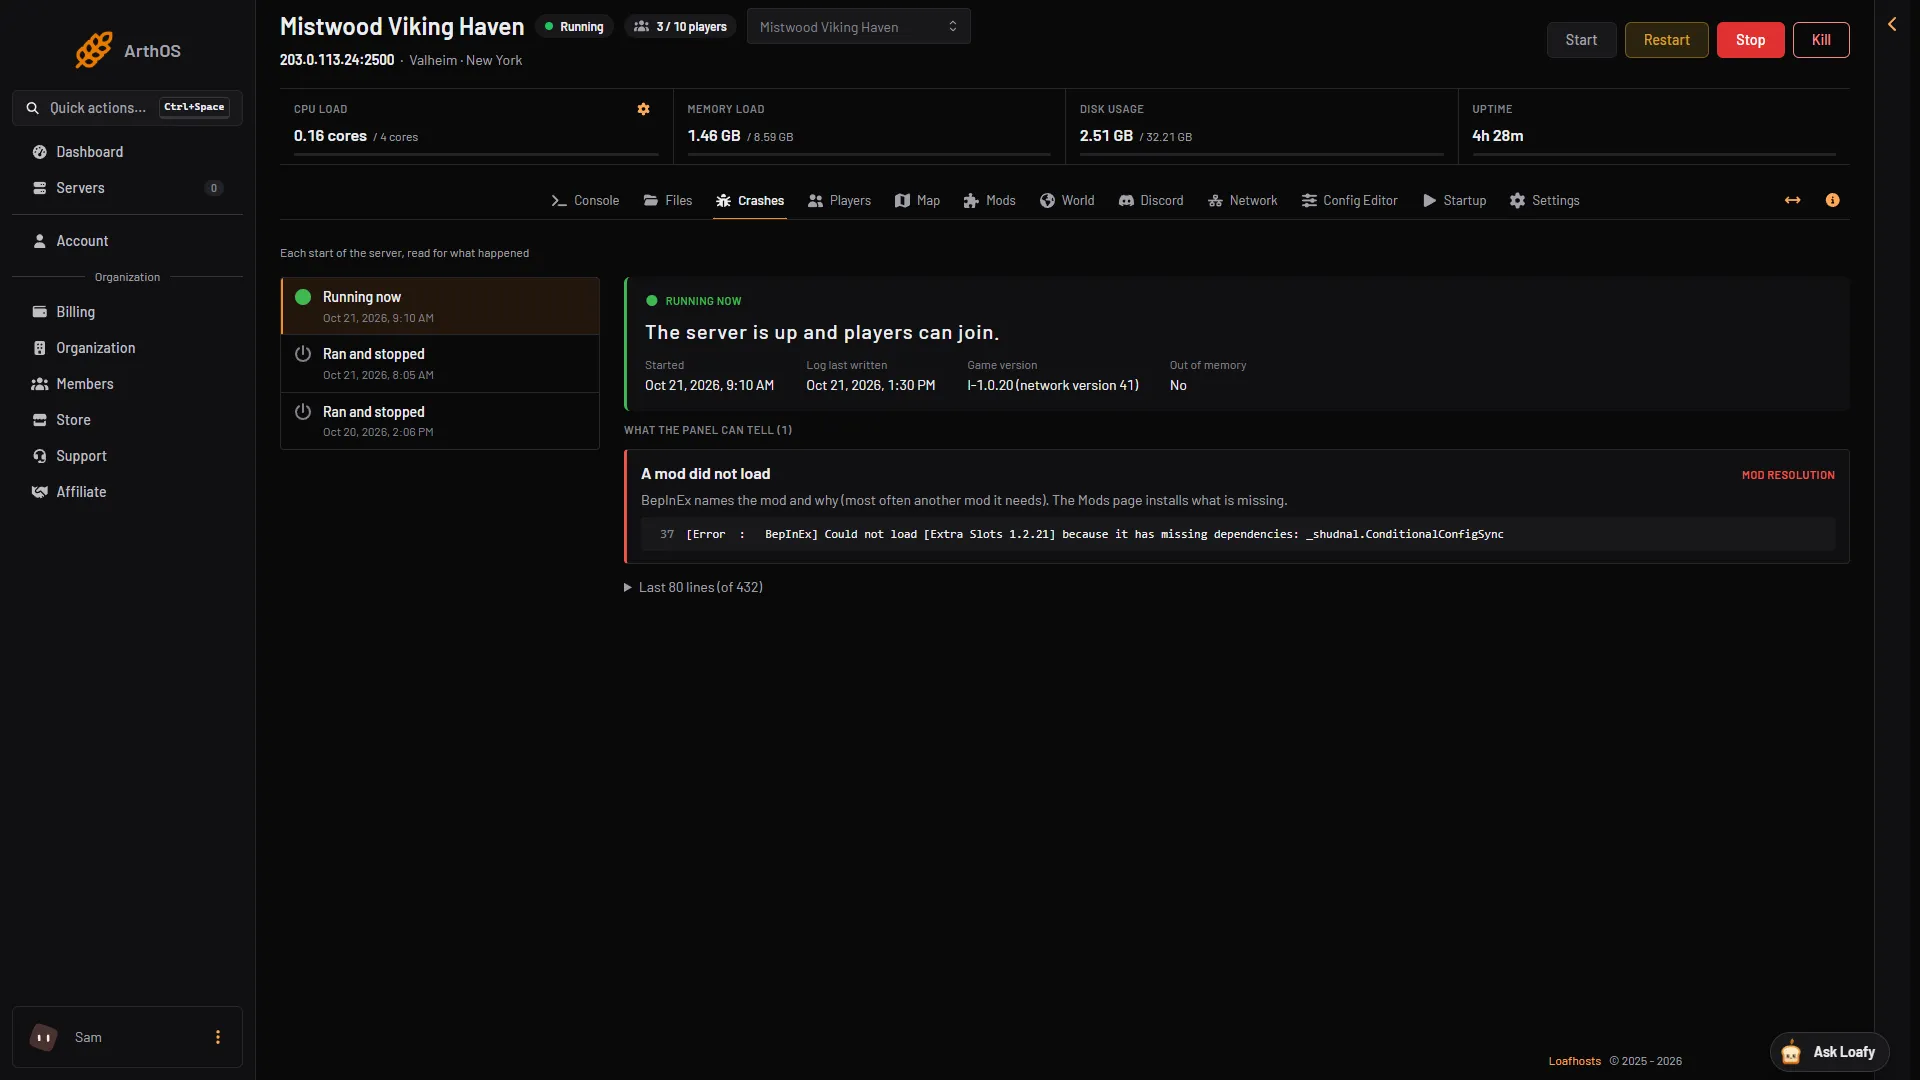The image size is (1920, 1080).
Task: Click the Restart server button
Action: click(x=1666, y=40)
